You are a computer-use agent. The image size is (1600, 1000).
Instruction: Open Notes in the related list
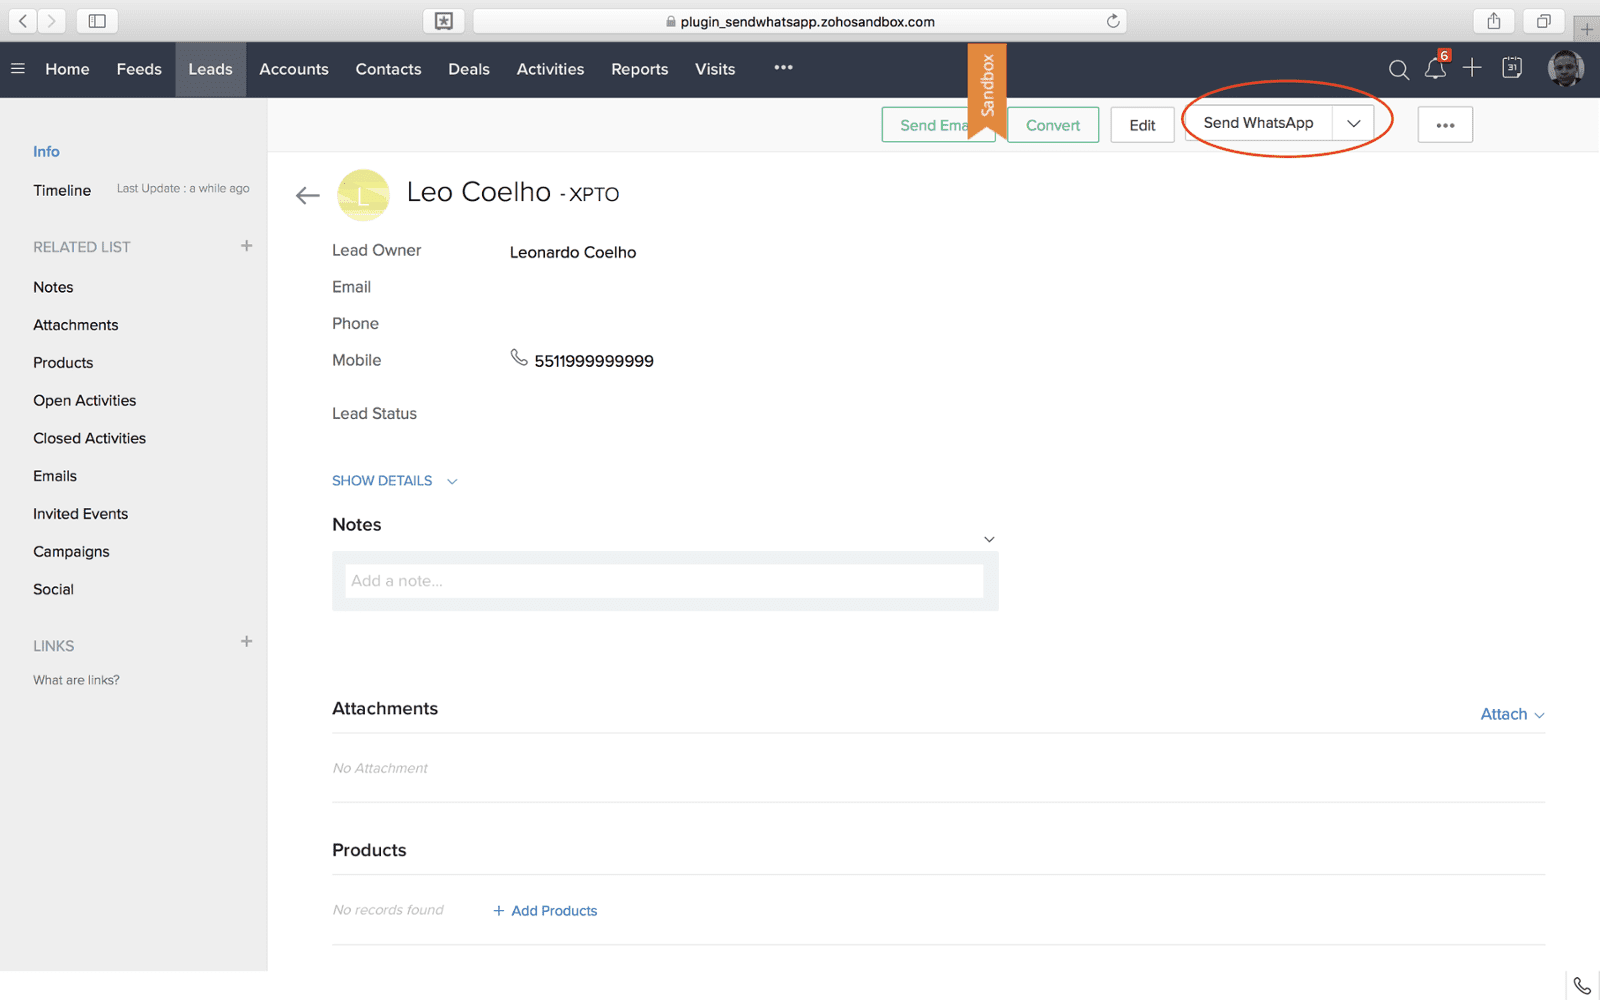pyautogui.click(x=53, y=287)
